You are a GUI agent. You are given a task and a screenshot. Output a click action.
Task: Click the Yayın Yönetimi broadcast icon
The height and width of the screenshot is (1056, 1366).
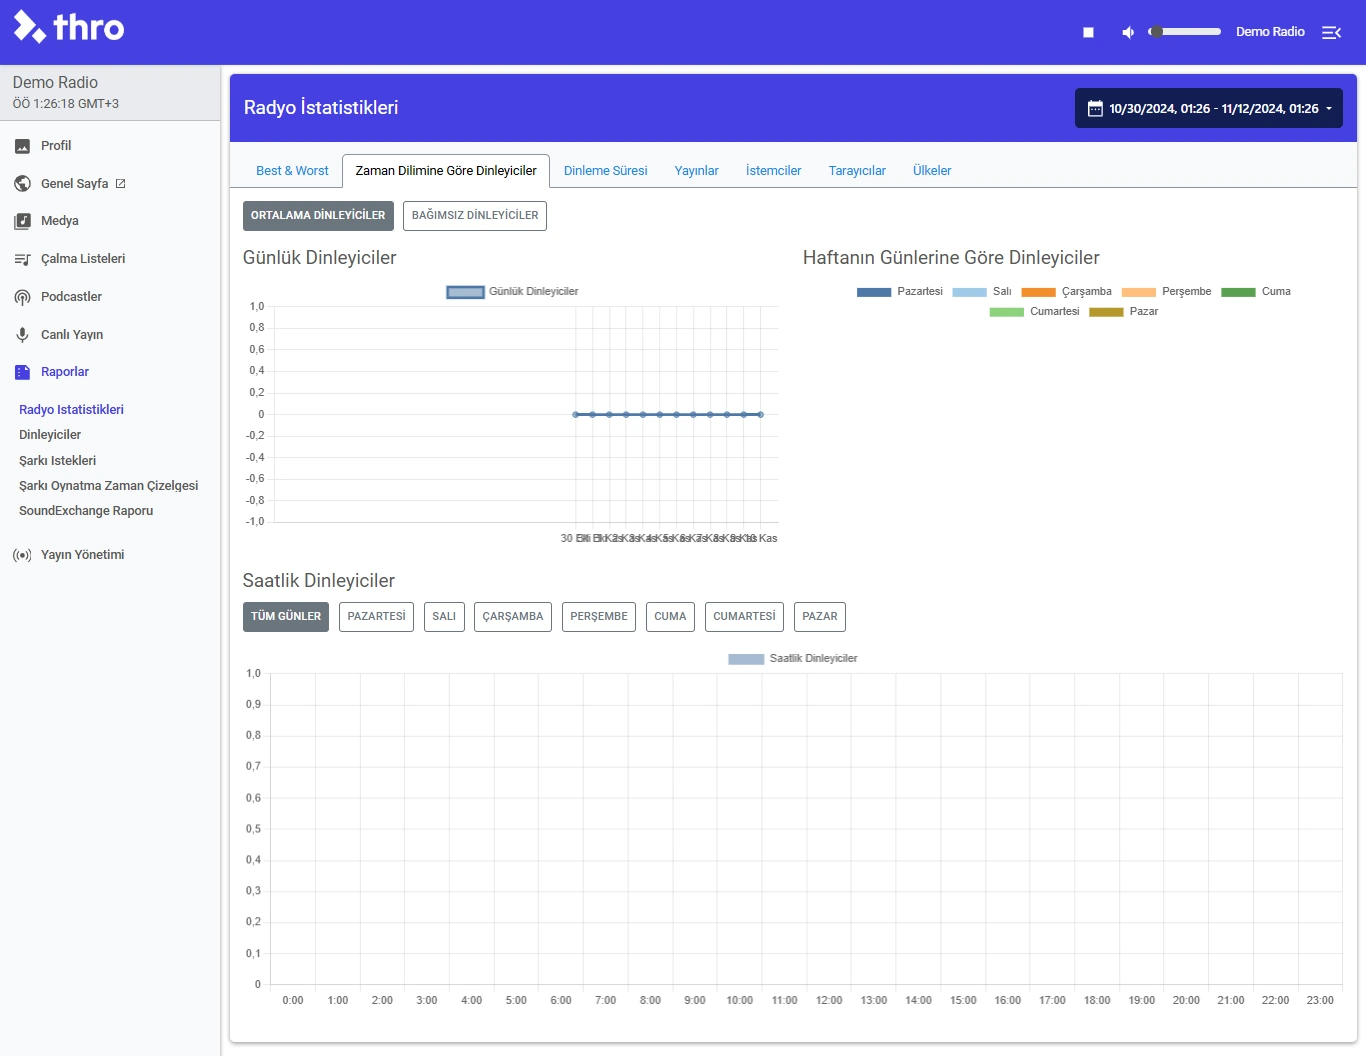pyautogui.click(x=22, y=555)
